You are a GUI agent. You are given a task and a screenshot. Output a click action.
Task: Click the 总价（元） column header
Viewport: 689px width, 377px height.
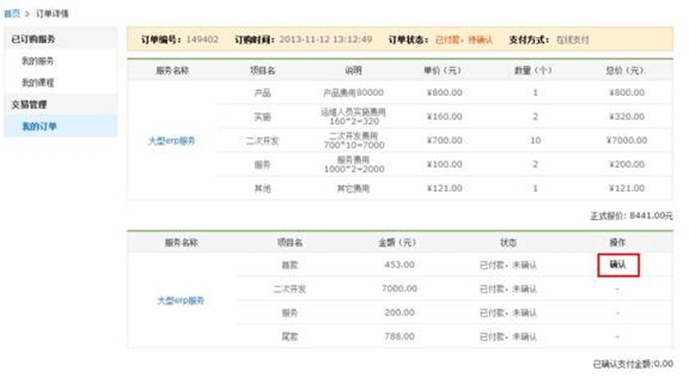point(624,70)
